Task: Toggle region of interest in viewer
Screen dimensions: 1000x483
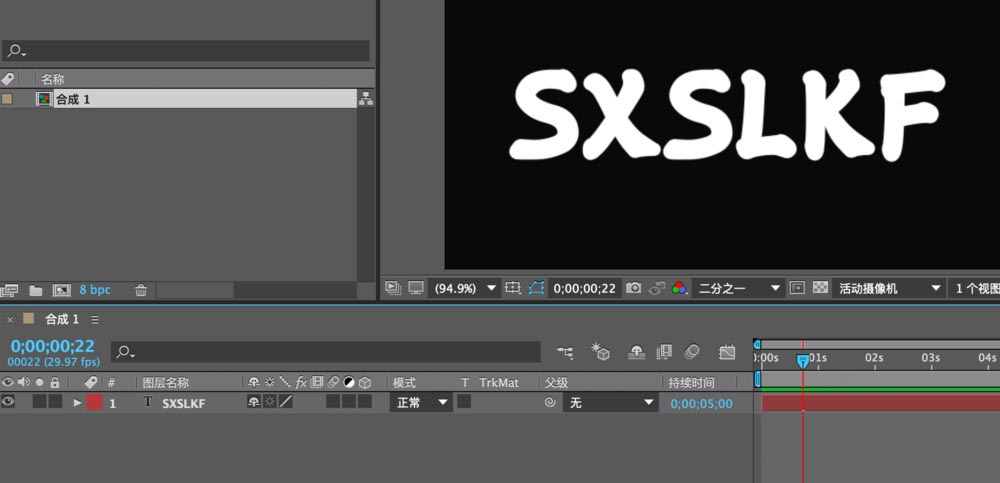Action: pos(537,288)
